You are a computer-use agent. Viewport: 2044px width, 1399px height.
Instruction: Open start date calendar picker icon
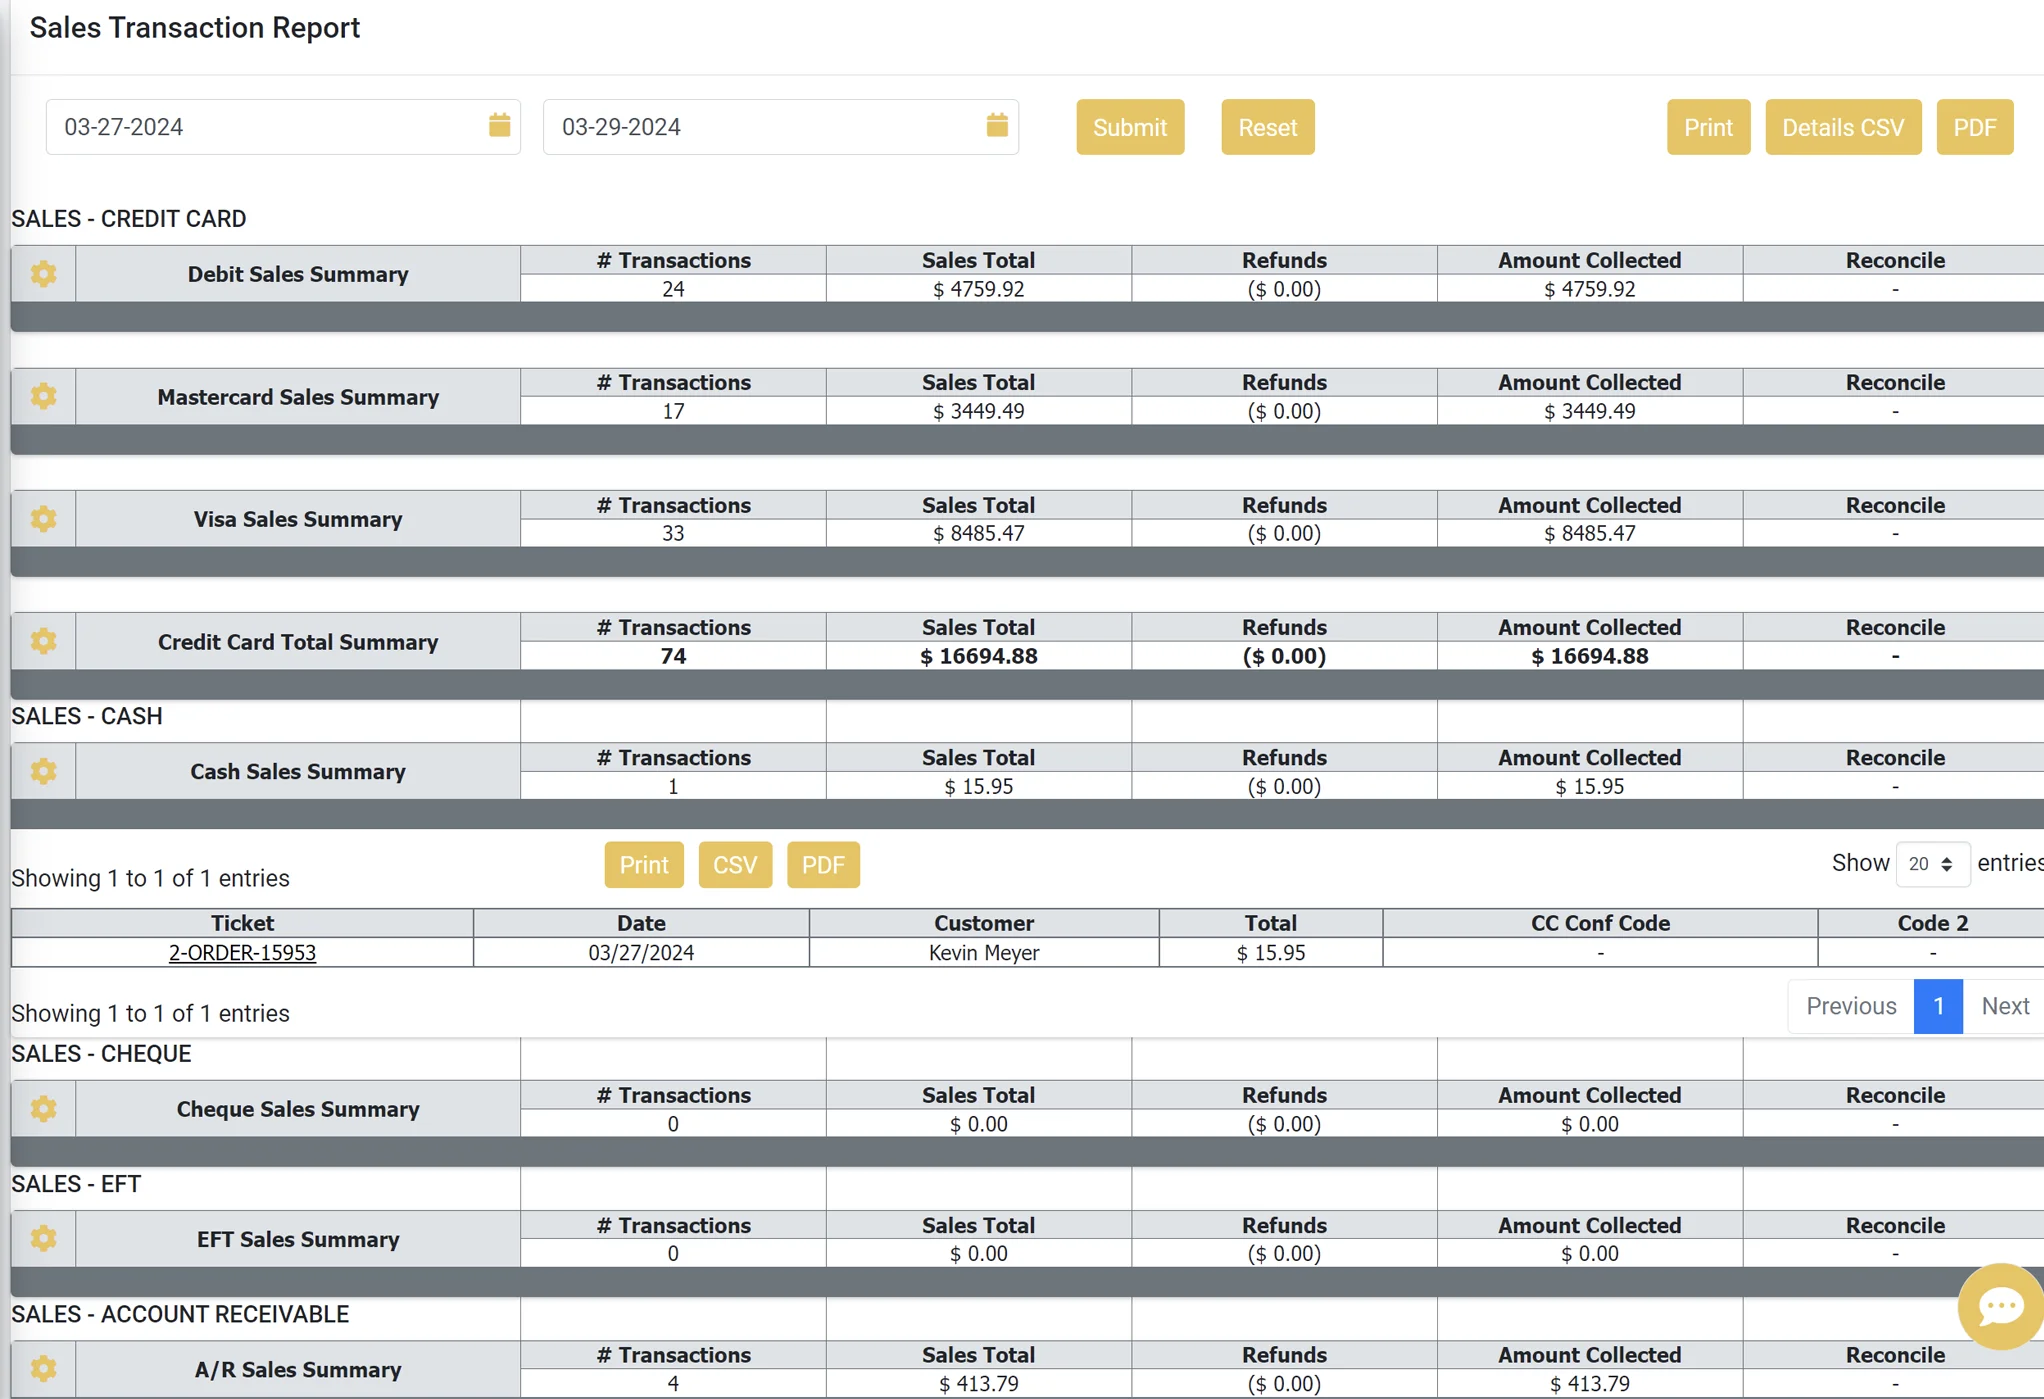click(499, 126)
